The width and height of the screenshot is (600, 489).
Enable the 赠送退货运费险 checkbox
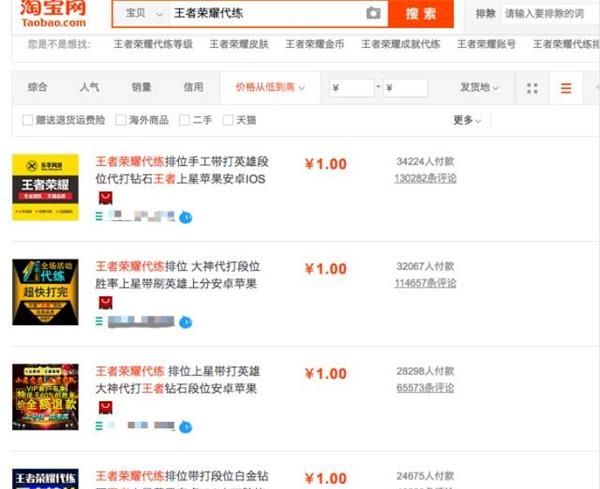click(x=28, y=120)
